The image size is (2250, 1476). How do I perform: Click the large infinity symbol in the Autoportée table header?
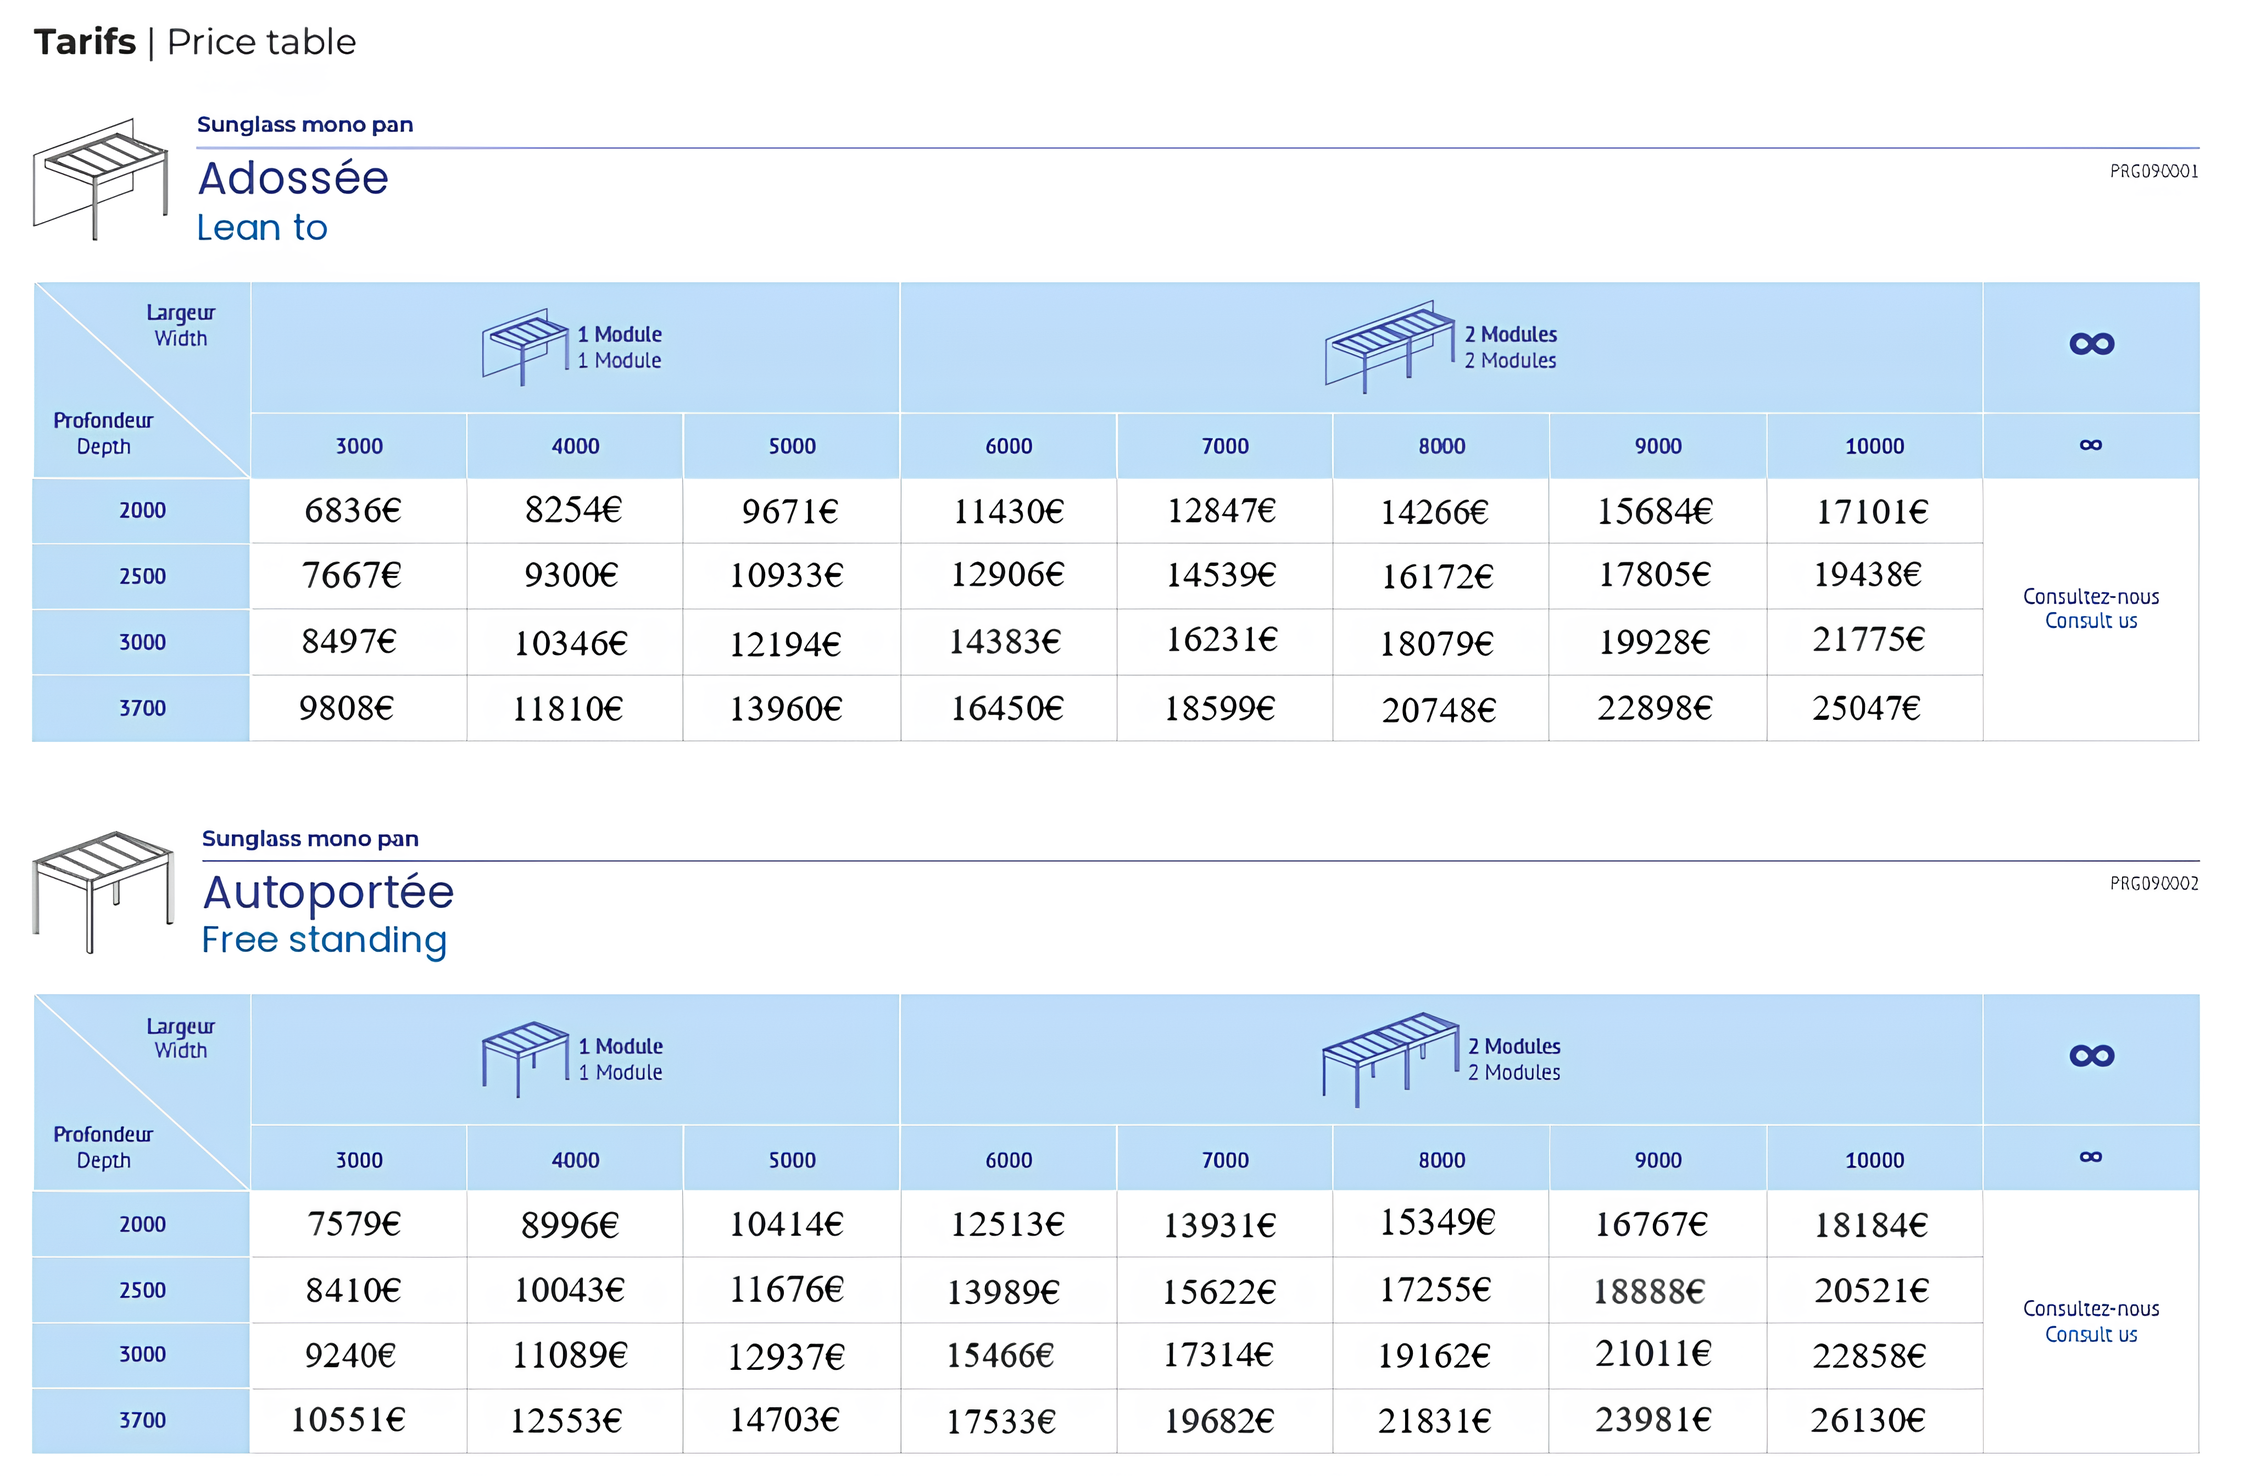coord(2091,1056)
